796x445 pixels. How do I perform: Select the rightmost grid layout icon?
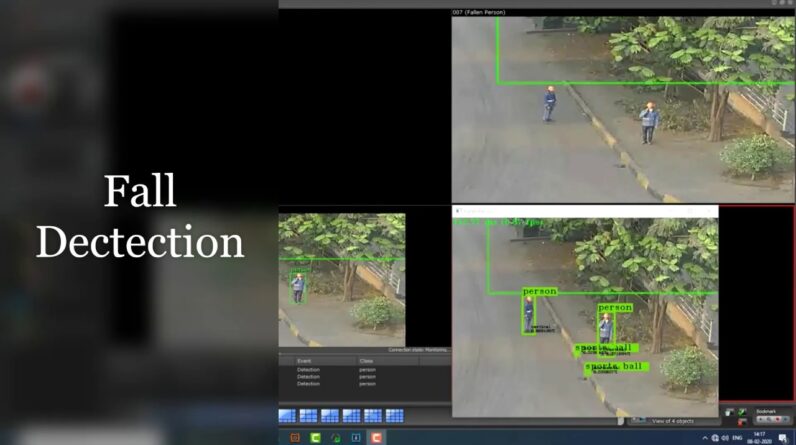394,416
